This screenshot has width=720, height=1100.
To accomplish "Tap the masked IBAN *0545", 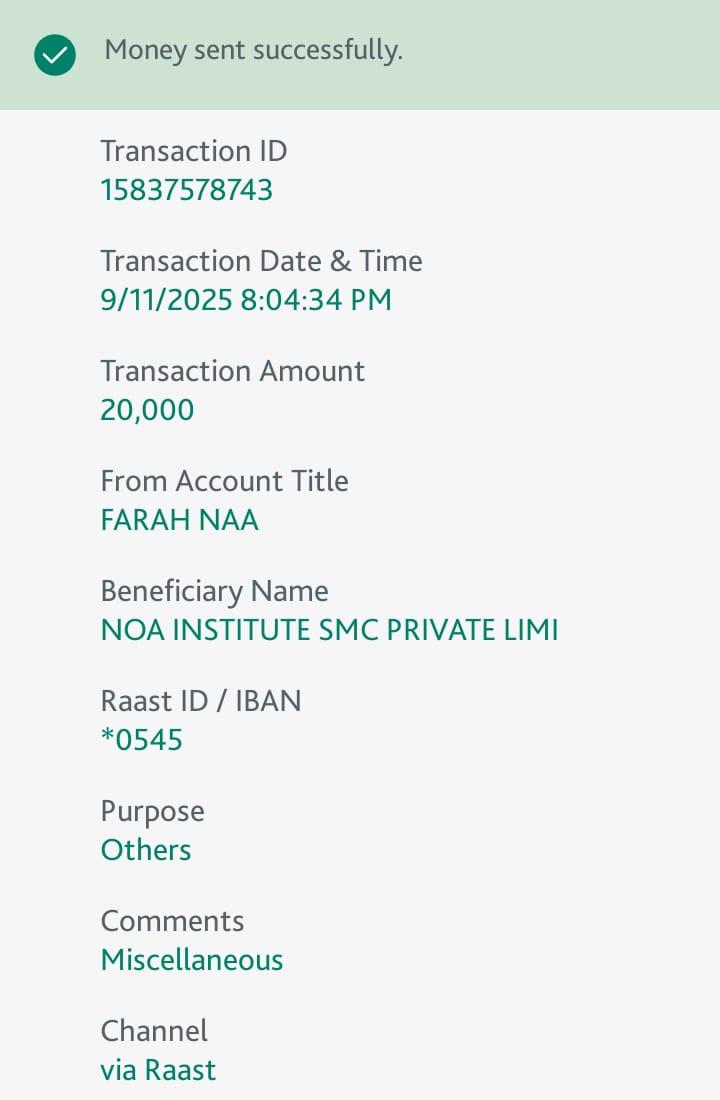I will (x=141, y=740).
